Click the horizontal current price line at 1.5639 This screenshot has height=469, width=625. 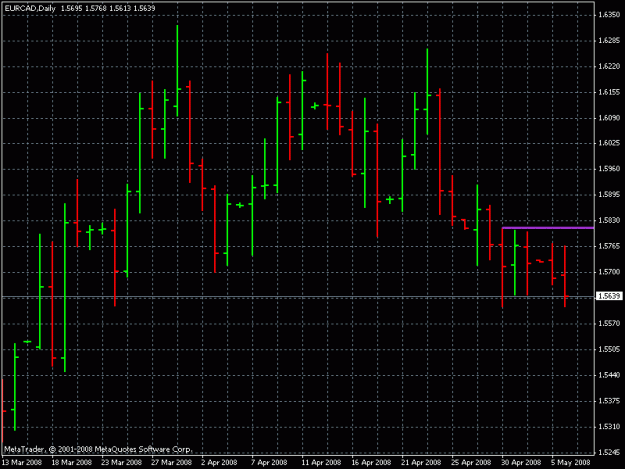coord(298,297)
